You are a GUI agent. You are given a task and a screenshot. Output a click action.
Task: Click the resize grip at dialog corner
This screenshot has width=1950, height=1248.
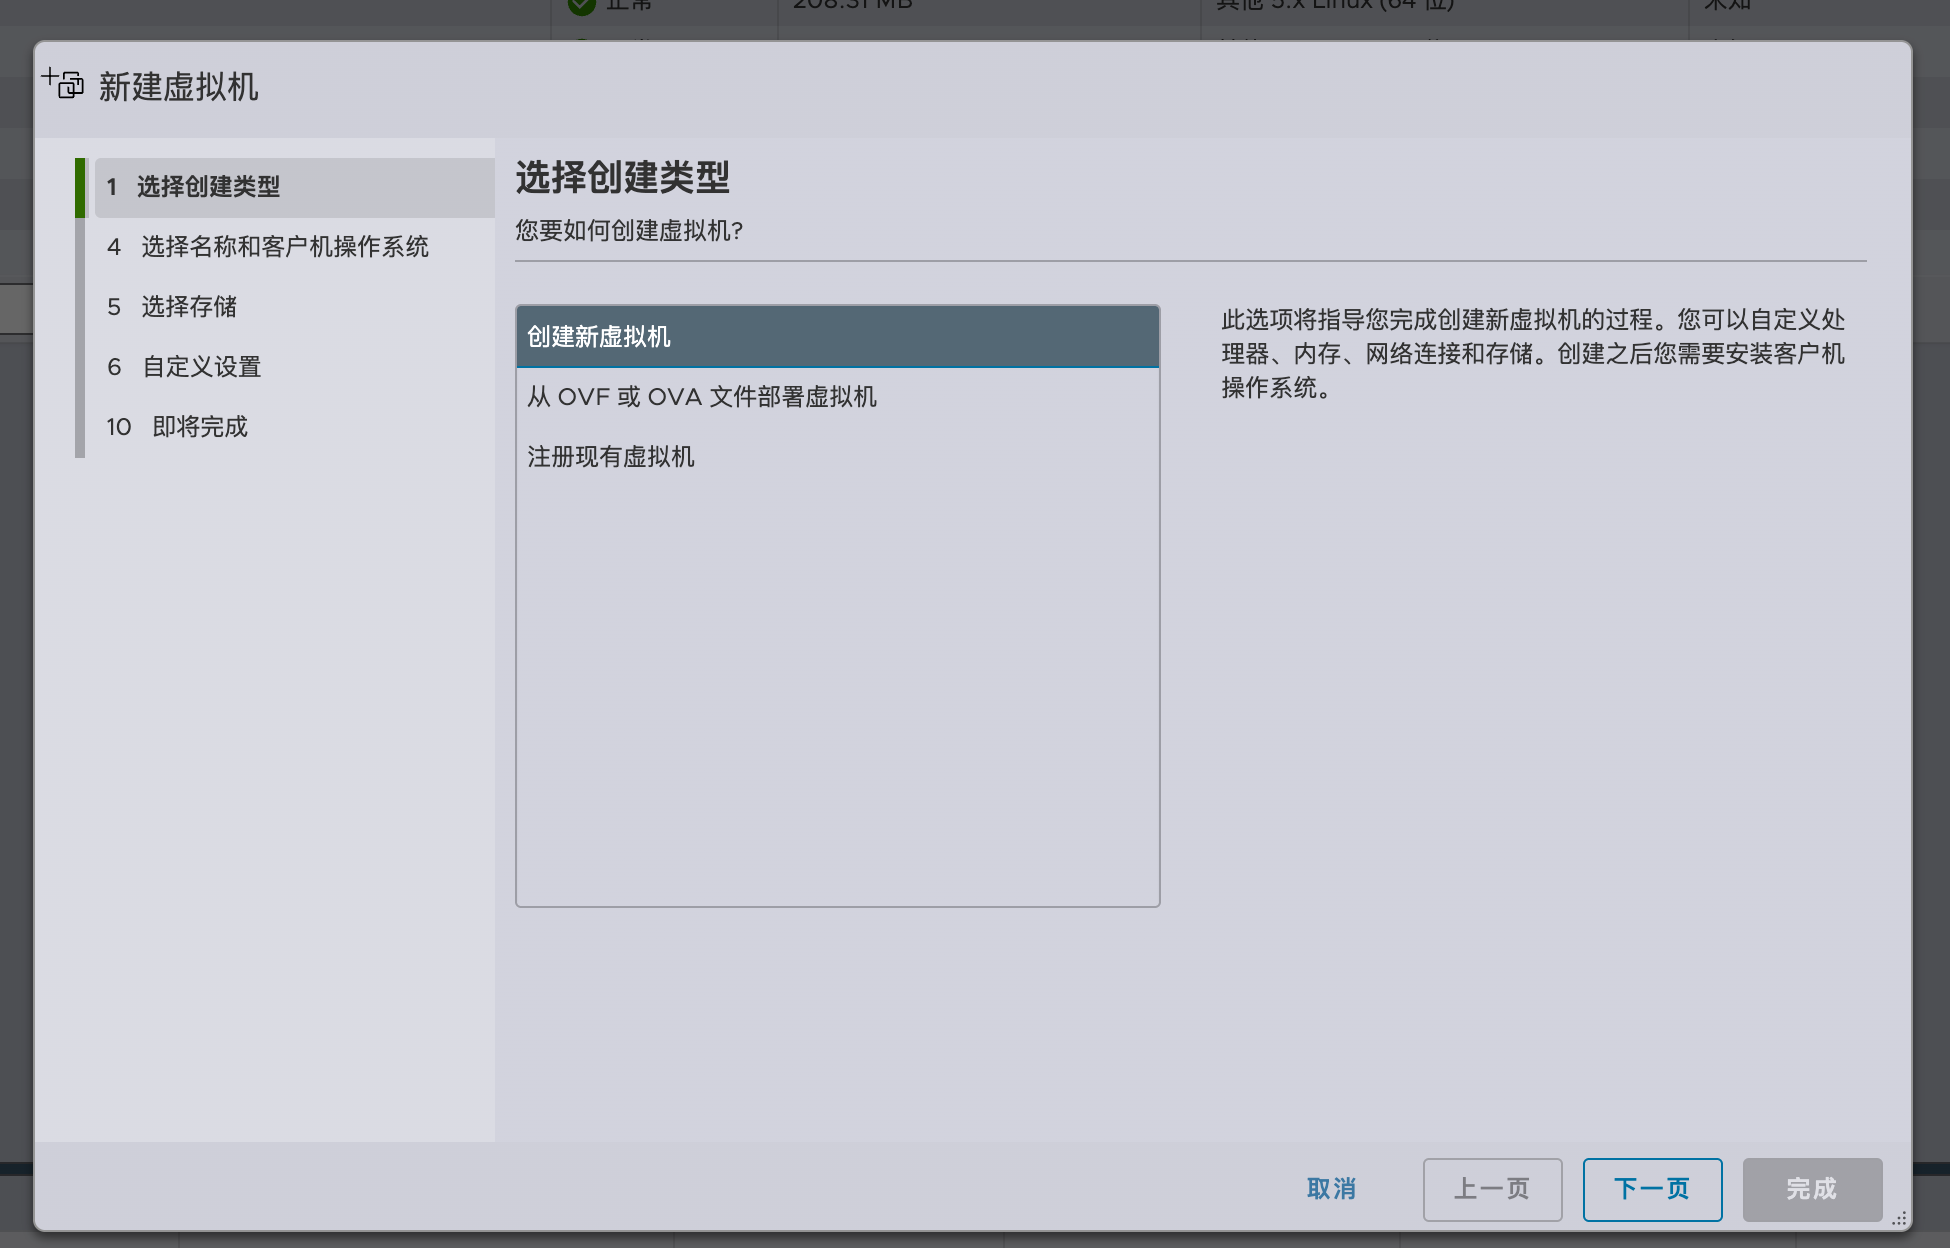[x=1899, y=1218]
